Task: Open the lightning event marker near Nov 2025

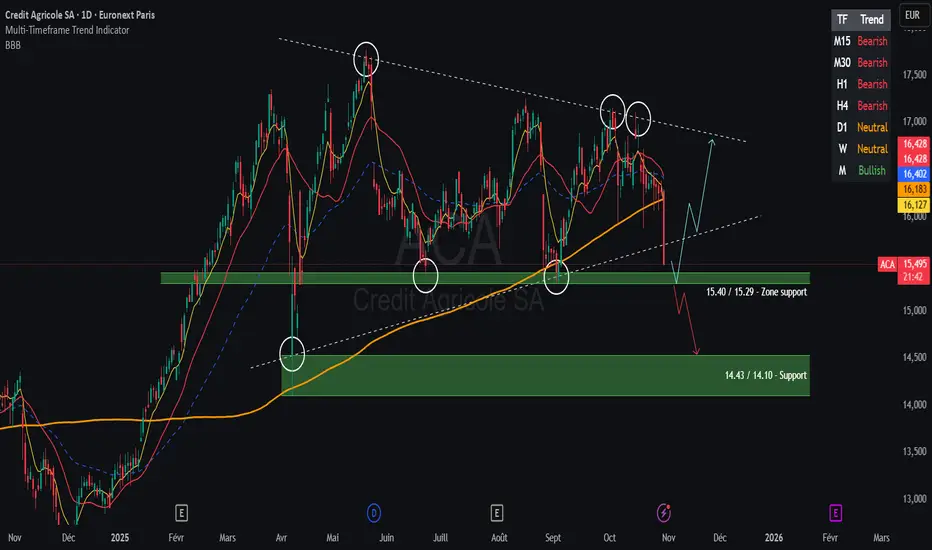Action: (664, 513)
